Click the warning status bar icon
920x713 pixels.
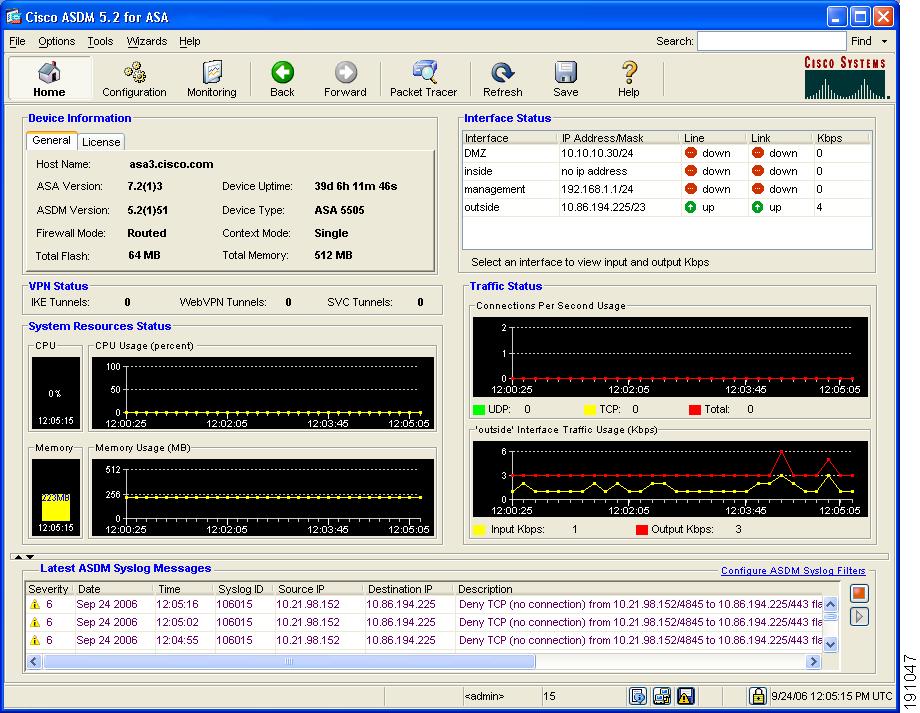tap(685, 697)
